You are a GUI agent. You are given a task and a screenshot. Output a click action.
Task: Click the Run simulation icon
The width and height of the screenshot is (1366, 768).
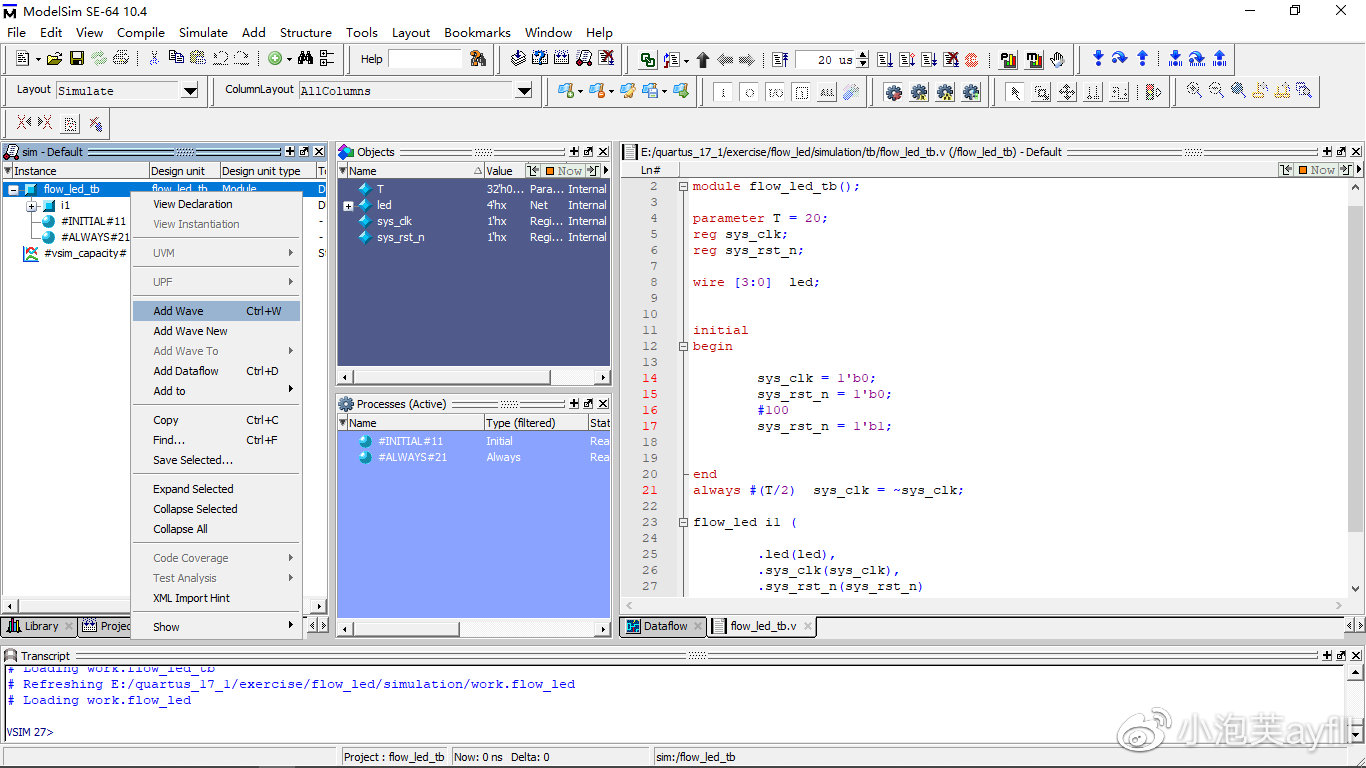point(885,60)
